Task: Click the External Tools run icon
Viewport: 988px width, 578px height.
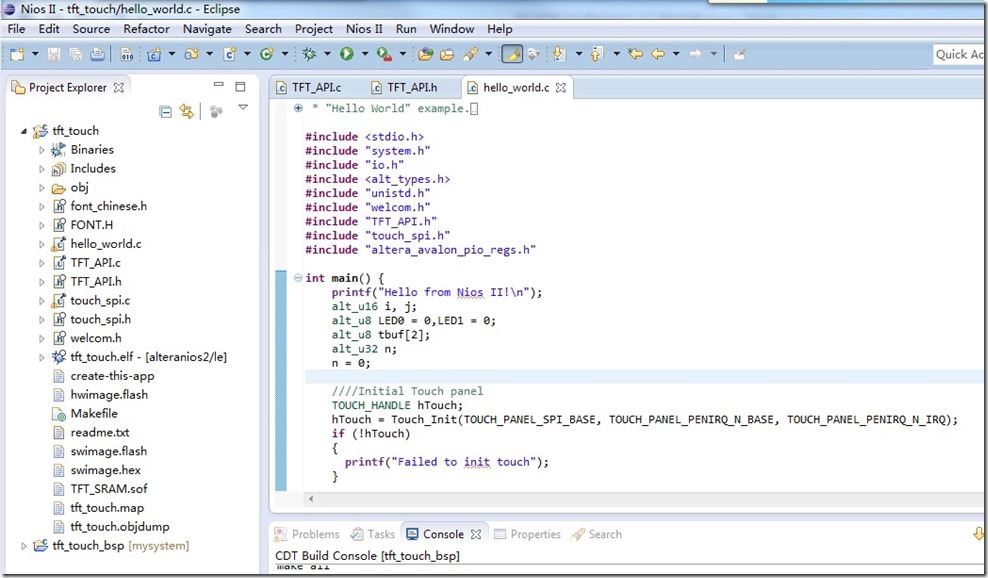Action: point(384,54)
